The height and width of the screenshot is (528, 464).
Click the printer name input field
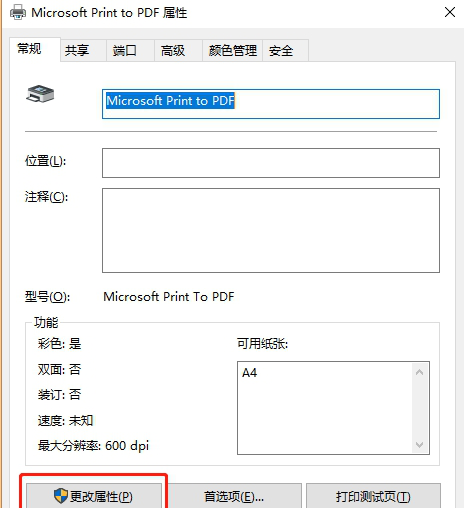point(271,104)
